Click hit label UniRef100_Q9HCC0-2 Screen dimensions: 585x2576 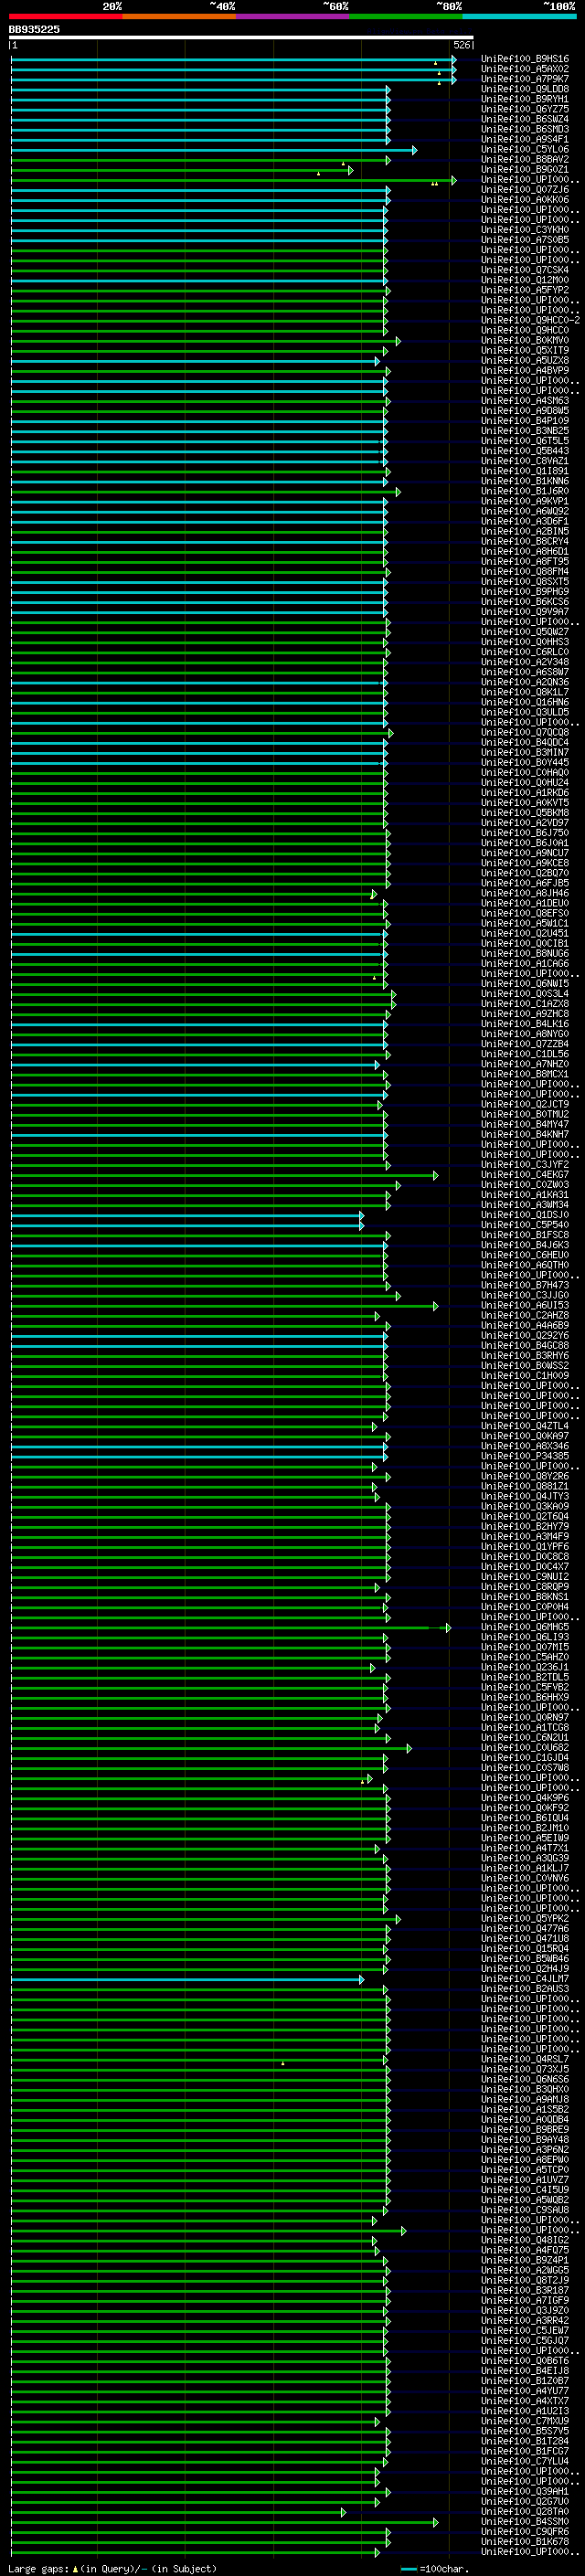tap(530, 320)
